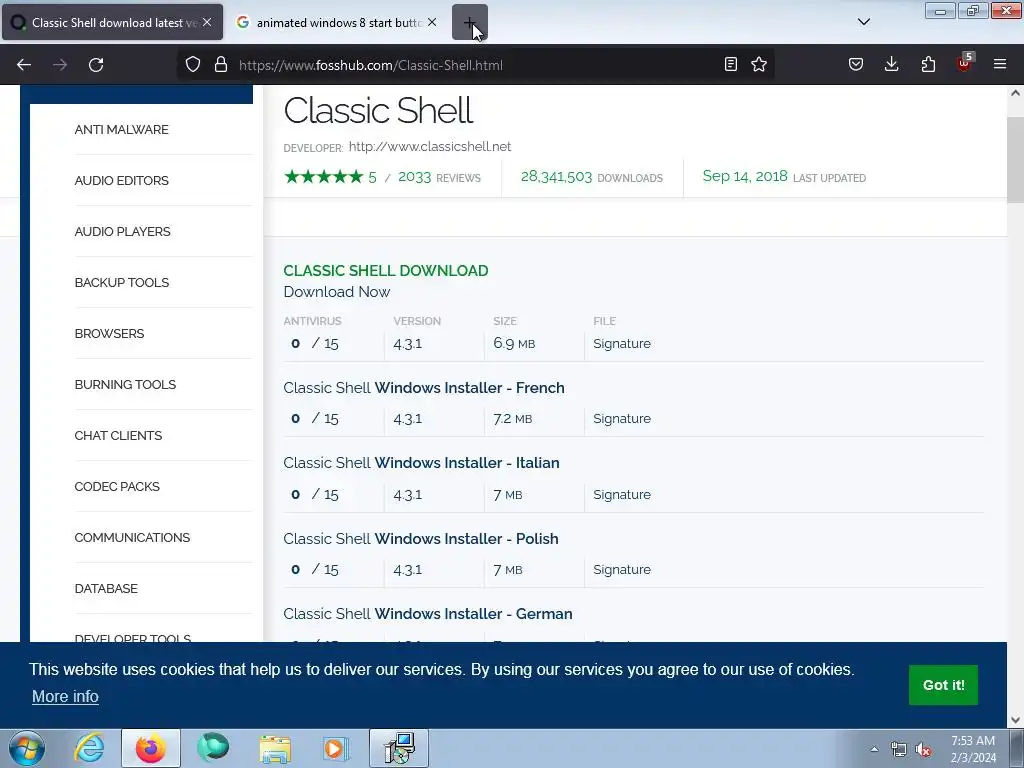Click antivirus 0 / 15 result for French installer

click(315, 418)
